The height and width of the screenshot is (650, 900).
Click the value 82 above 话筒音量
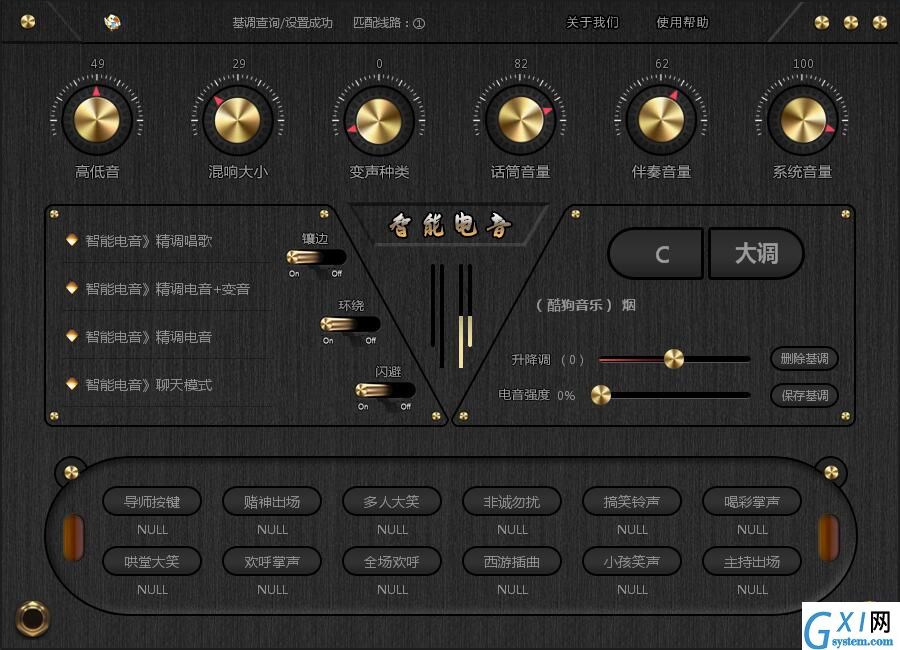tap(521, 64)
